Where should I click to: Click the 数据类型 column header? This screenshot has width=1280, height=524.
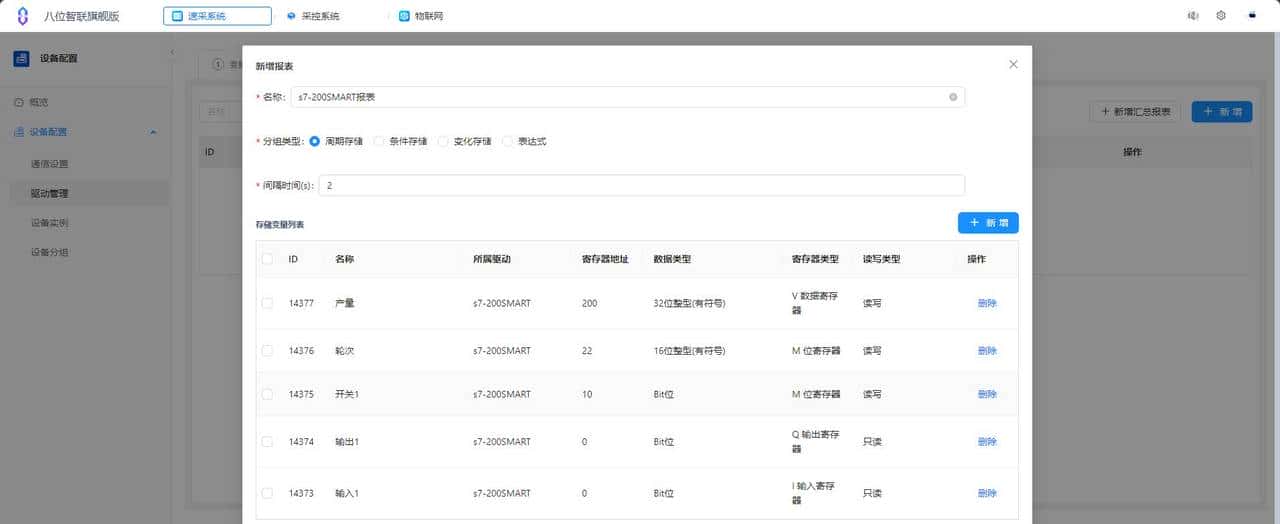pos(672,259)
